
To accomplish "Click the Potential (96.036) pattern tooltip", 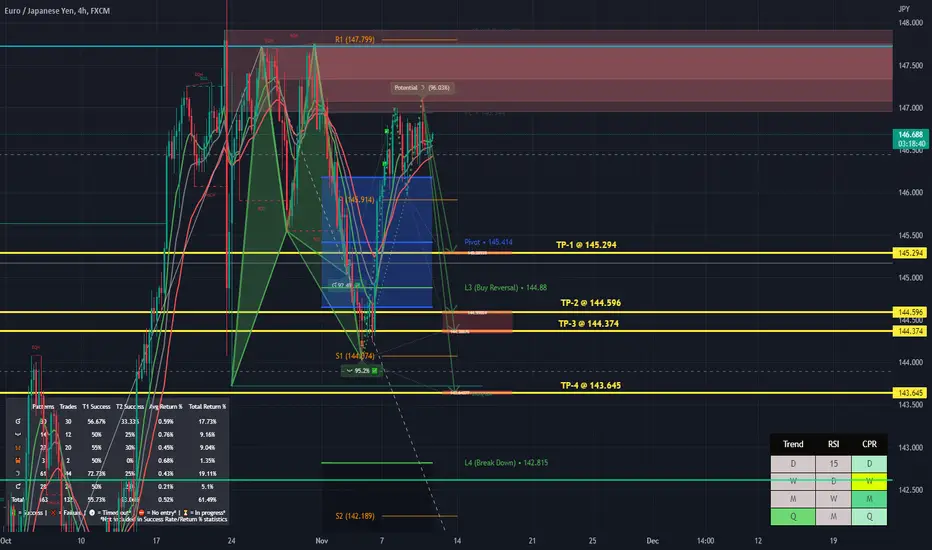I will [x=422, y=87].
